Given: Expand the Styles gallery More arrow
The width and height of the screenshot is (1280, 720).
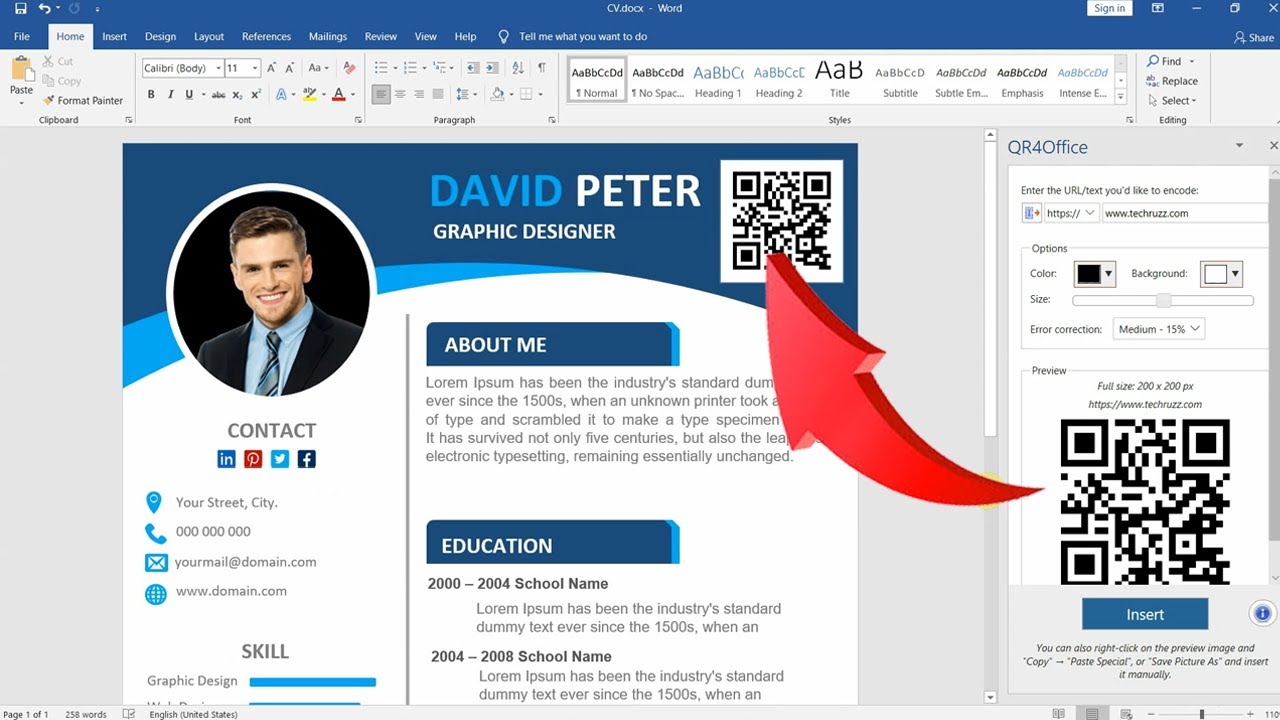Looking at the screenshot, I should tap(1121, 98).
